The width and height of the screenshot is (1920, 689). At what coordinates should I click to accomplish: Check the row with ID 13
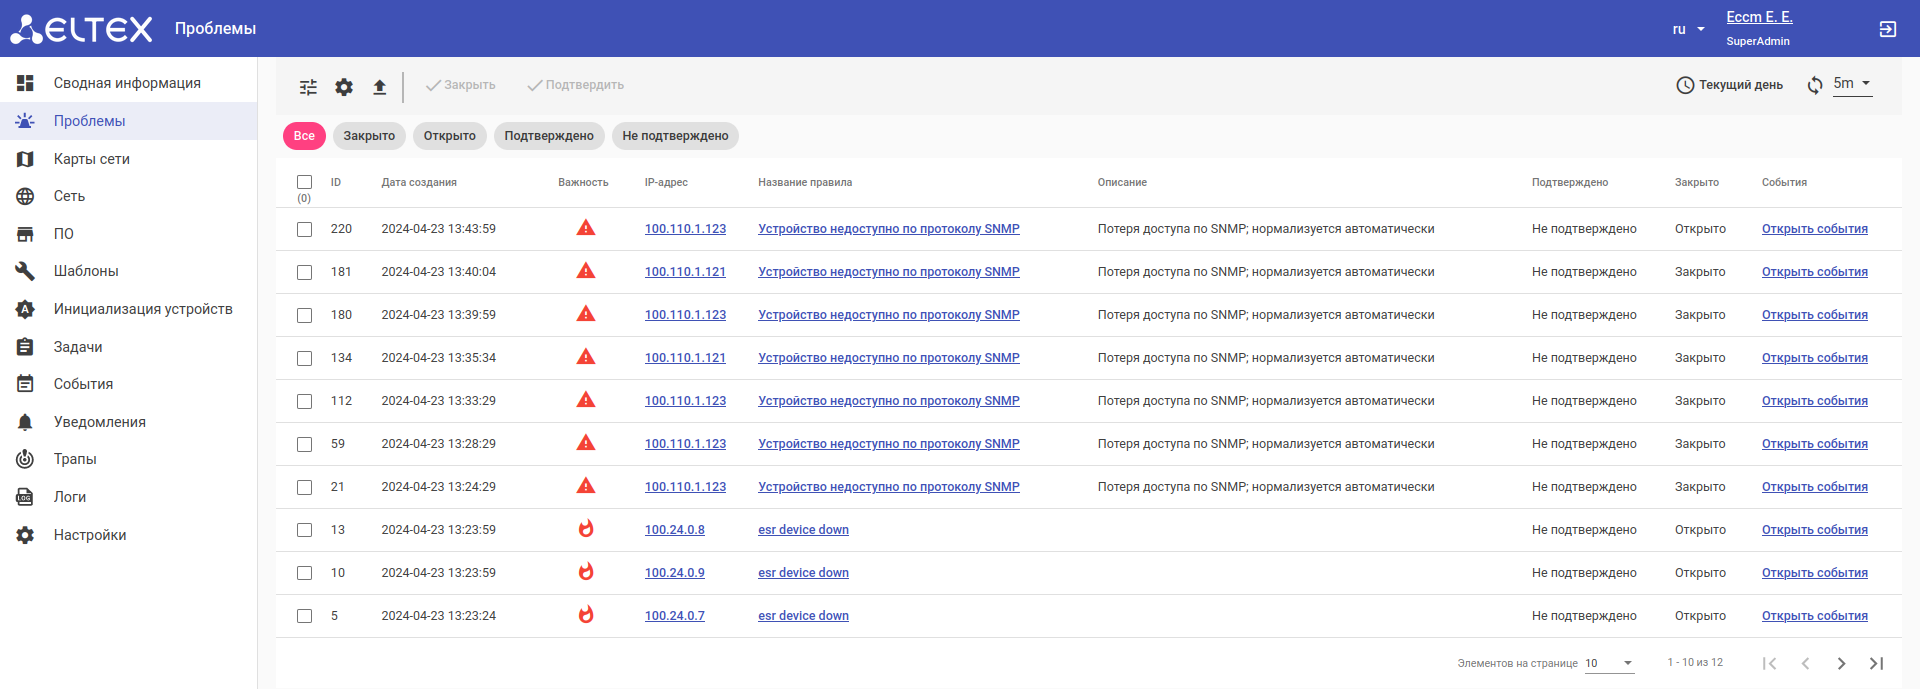[x=305, y=530]
